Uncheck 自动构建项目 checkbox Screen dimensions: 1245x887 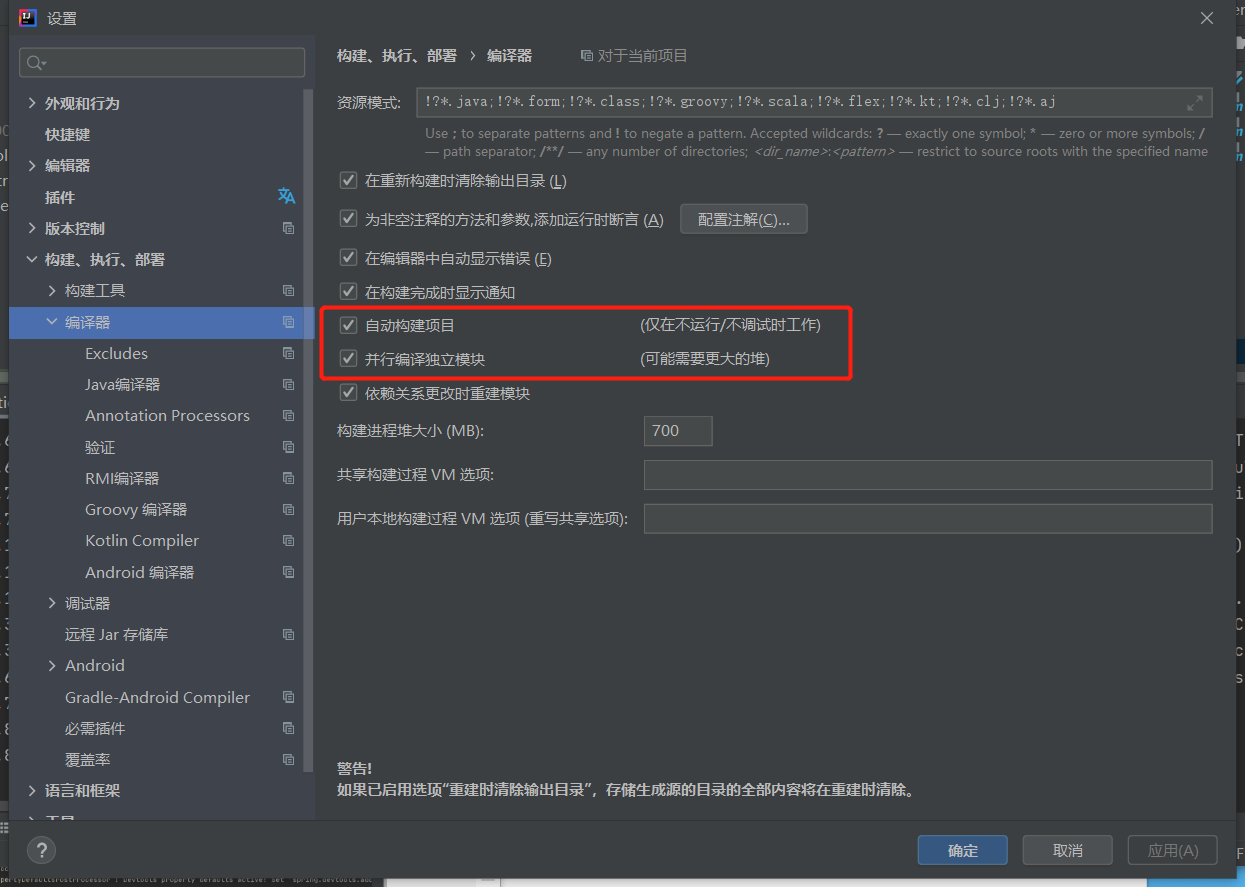348,325
